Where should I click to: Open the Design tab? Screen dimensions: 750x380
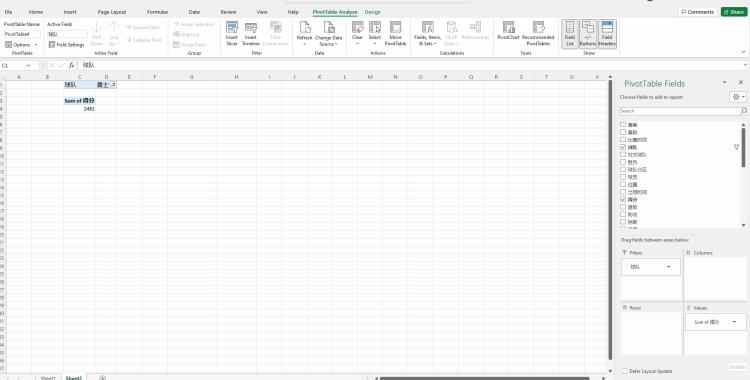pyautogui.click(x=373, y=12)
